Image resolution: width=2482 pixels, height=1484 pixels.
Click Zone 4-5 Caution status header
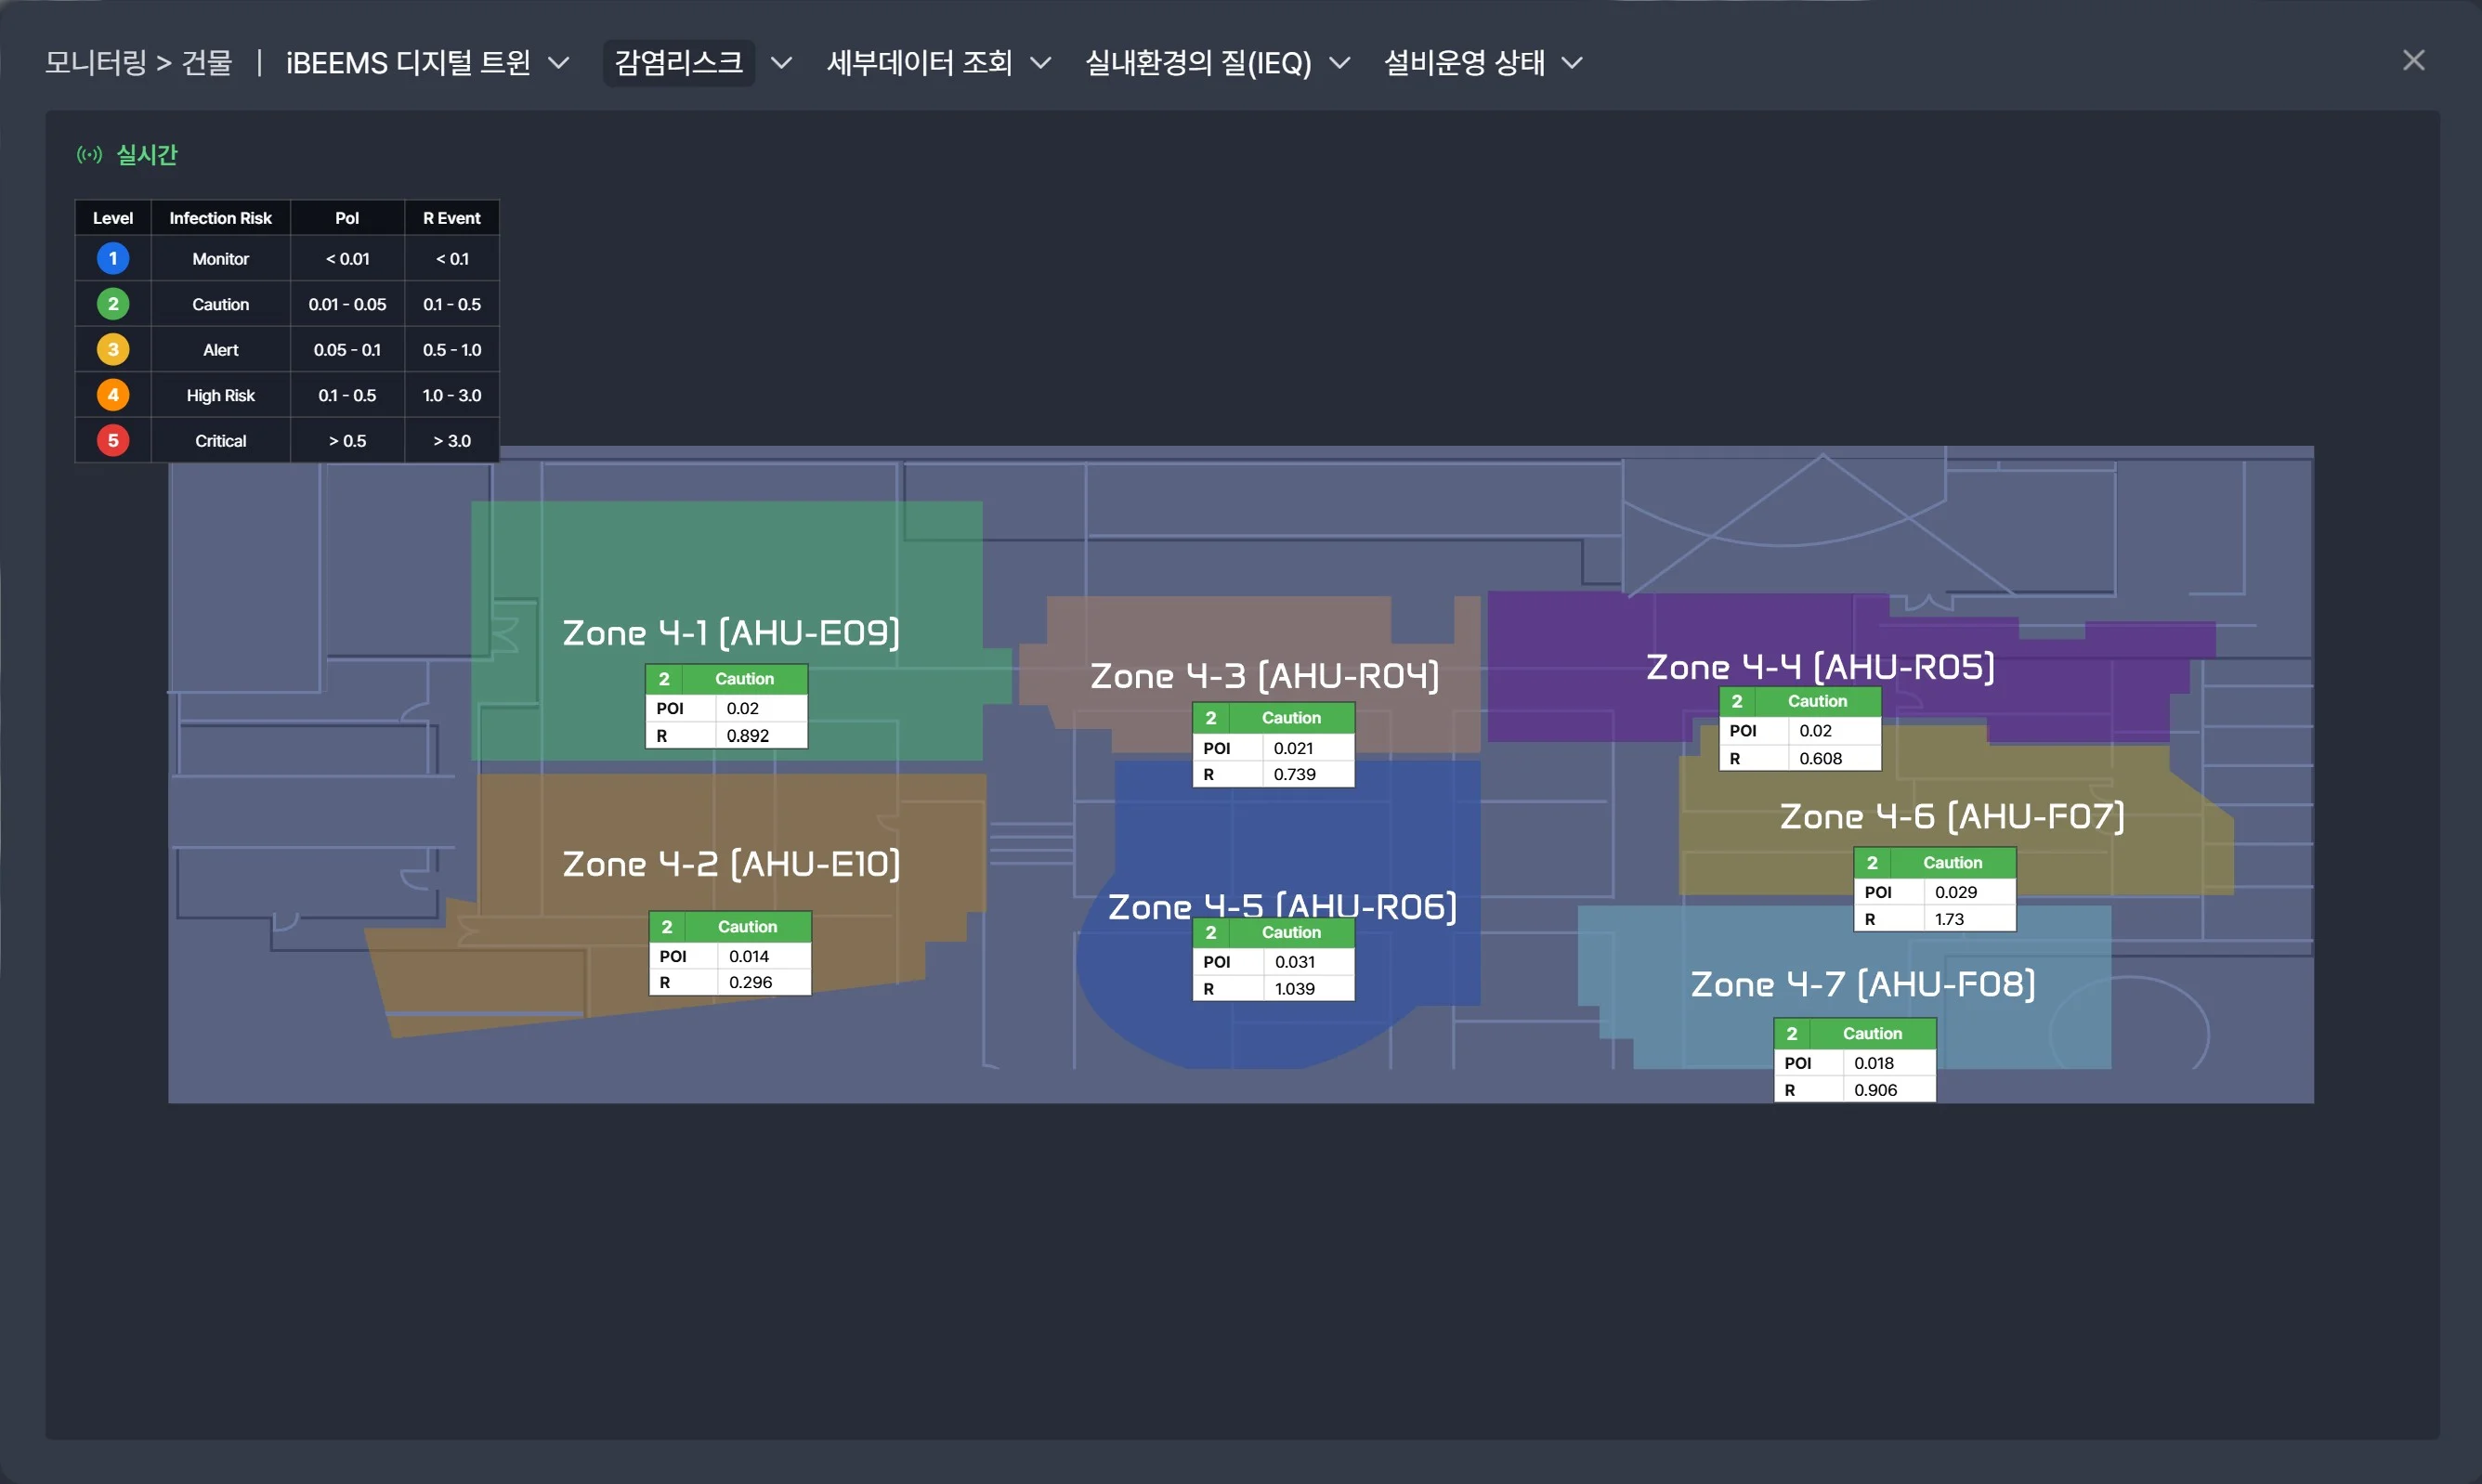click(1273, 932)
